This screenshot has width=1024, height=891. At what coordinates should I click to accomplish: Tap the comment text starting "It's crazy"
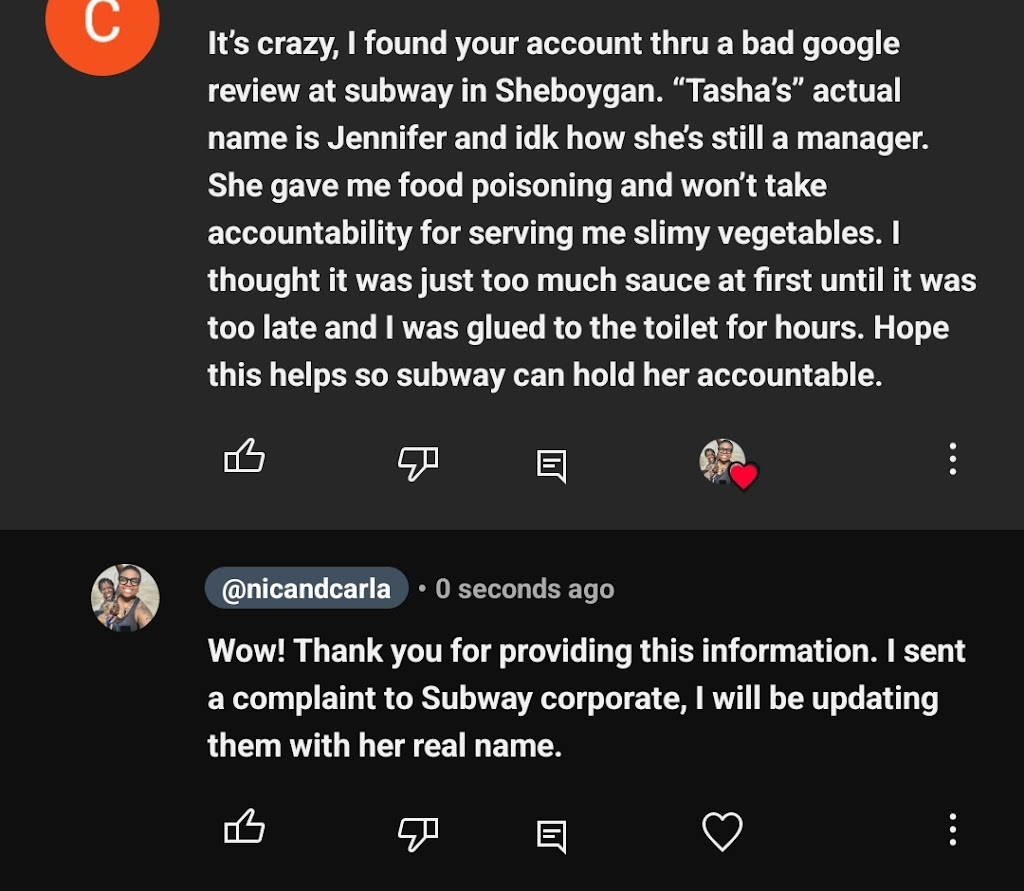[553, 44]
